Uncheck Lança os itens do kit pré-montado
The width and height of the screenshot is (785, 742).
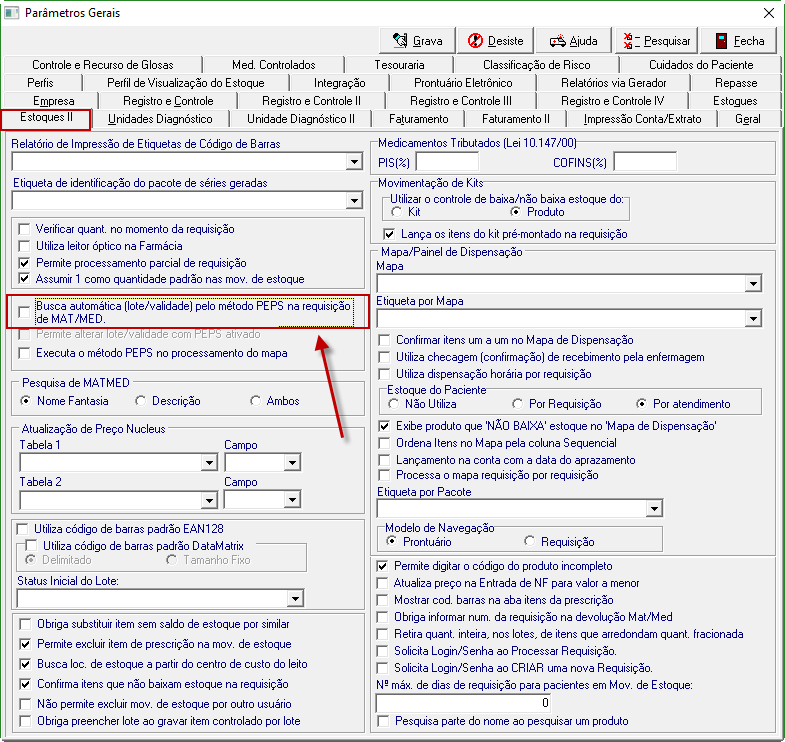click(x=388, y=234)
